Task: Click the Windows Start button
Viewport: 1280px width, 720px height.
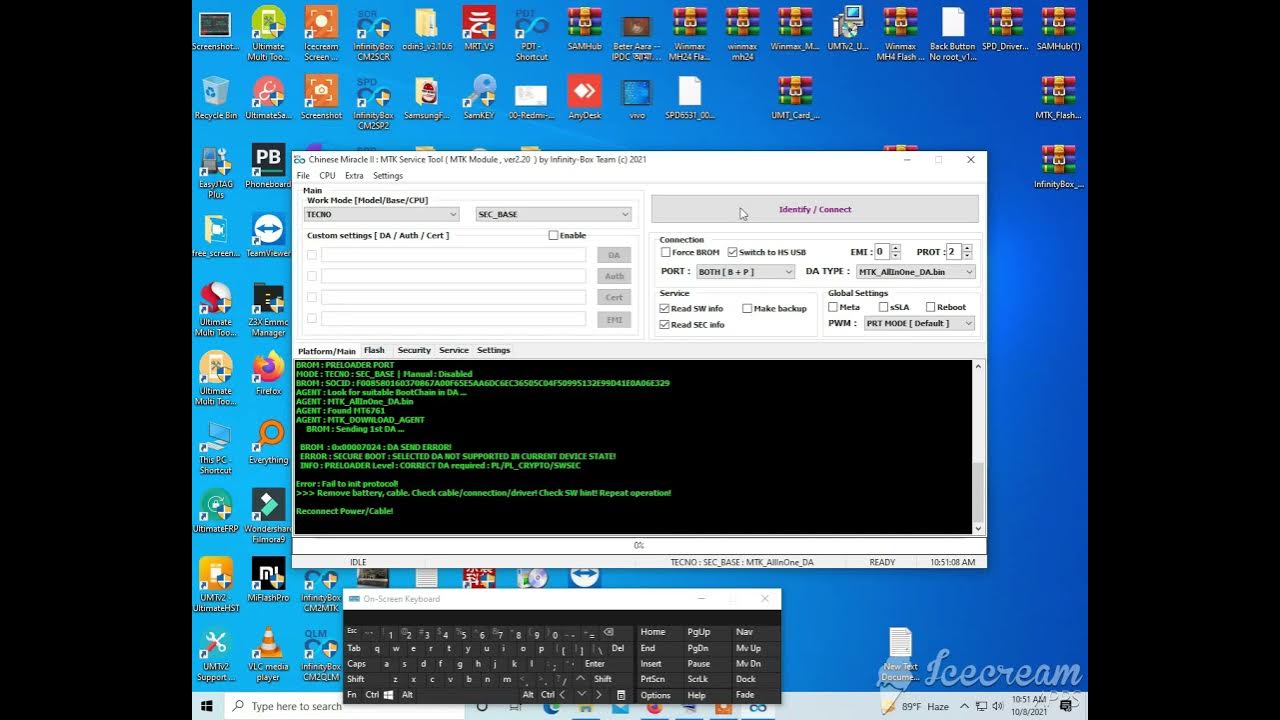Action: point(207,706)
